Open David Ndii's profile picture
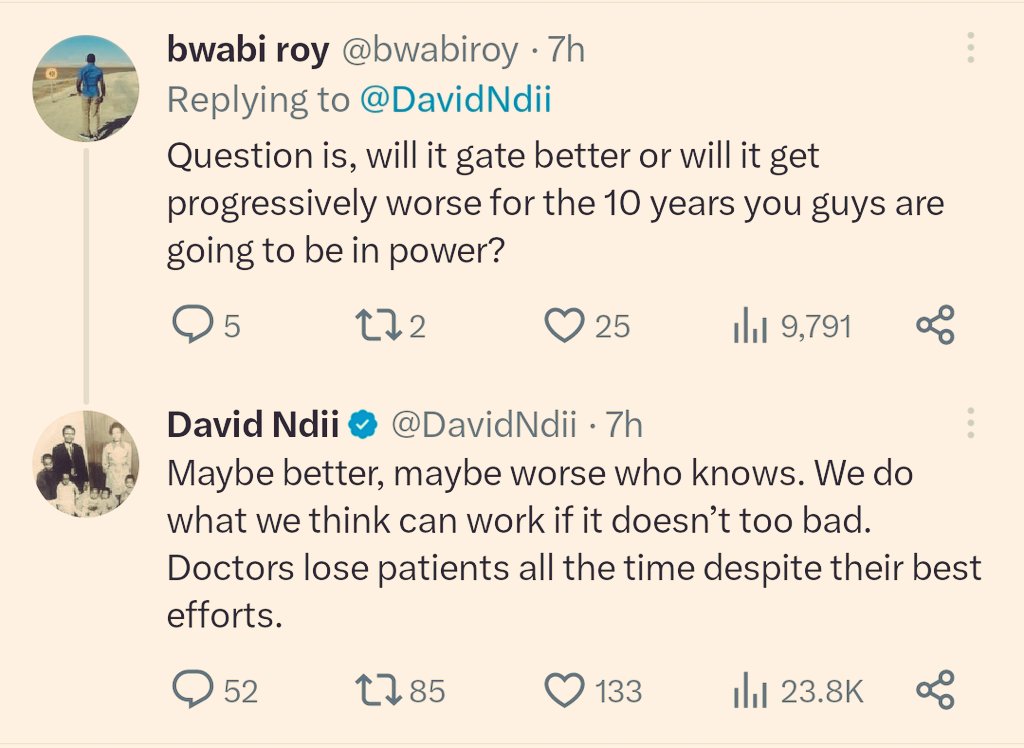1024x748 pixels. (86, 463)
